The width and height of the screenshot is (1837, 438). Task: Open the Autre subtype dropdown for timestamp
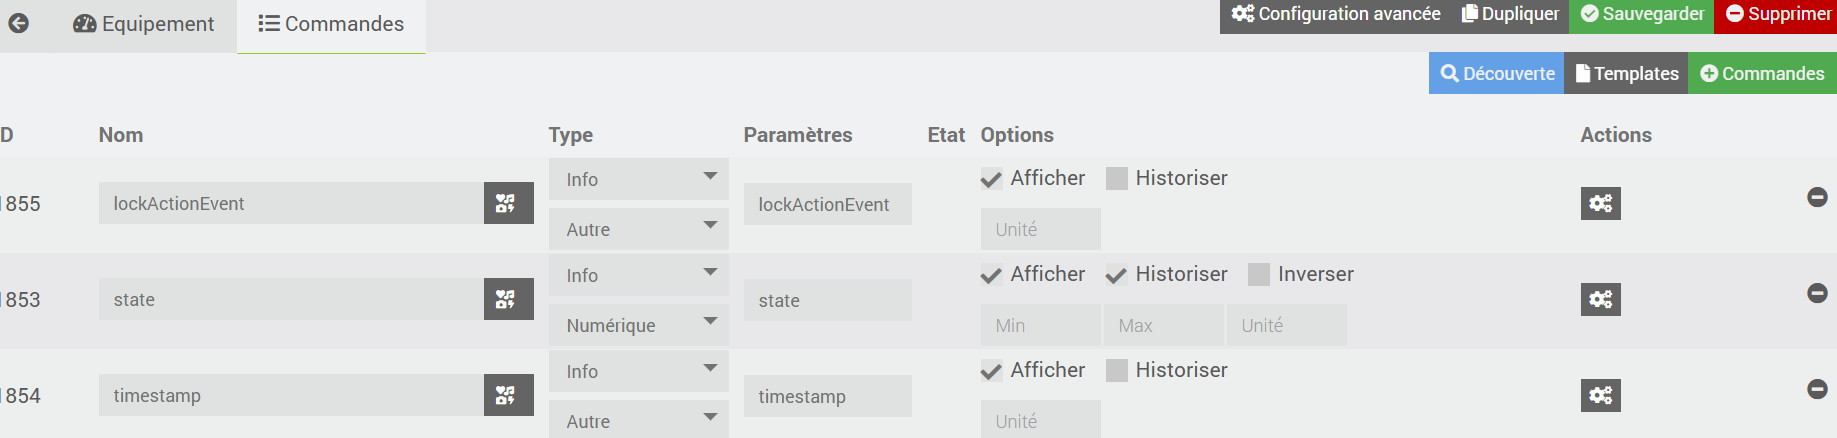tap(638, 421)
